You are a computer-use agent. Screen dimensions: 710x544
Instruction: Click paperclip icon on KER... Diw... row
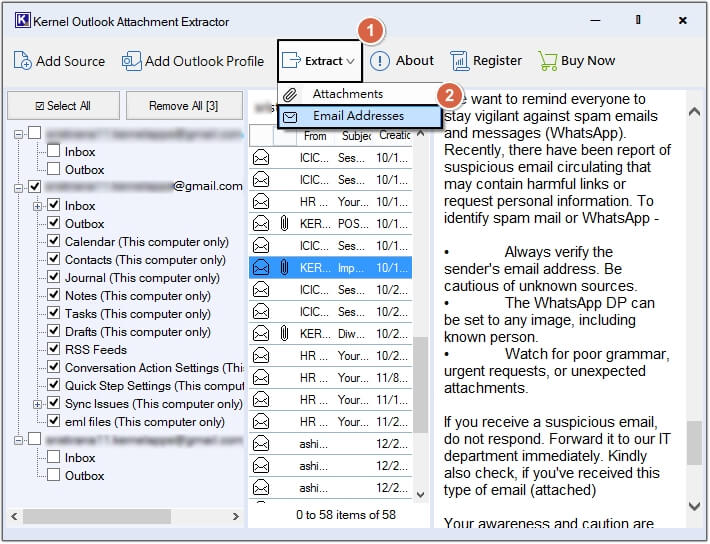point(284,333)
